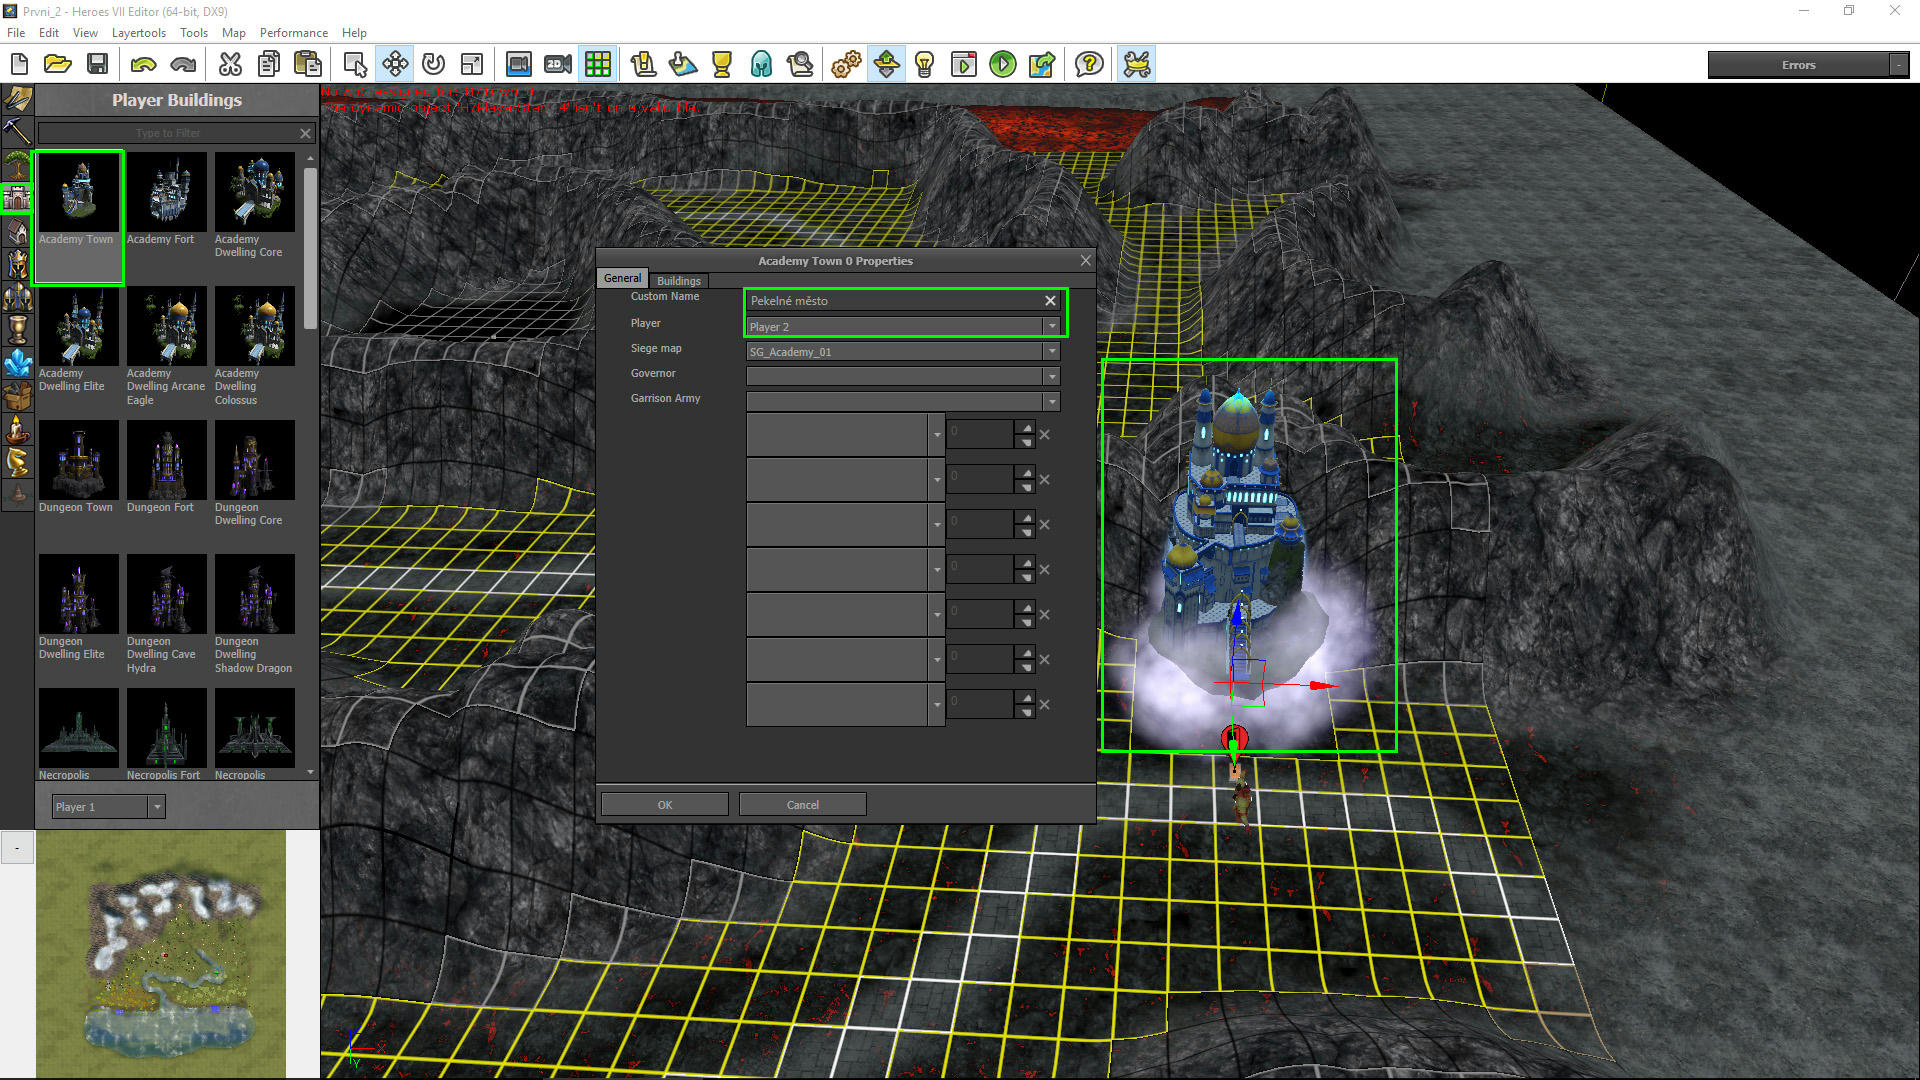This screenshot has height=1080, width=1920.
Task: Collapse the minimap with minus button
Action: [x=17, y=848]
